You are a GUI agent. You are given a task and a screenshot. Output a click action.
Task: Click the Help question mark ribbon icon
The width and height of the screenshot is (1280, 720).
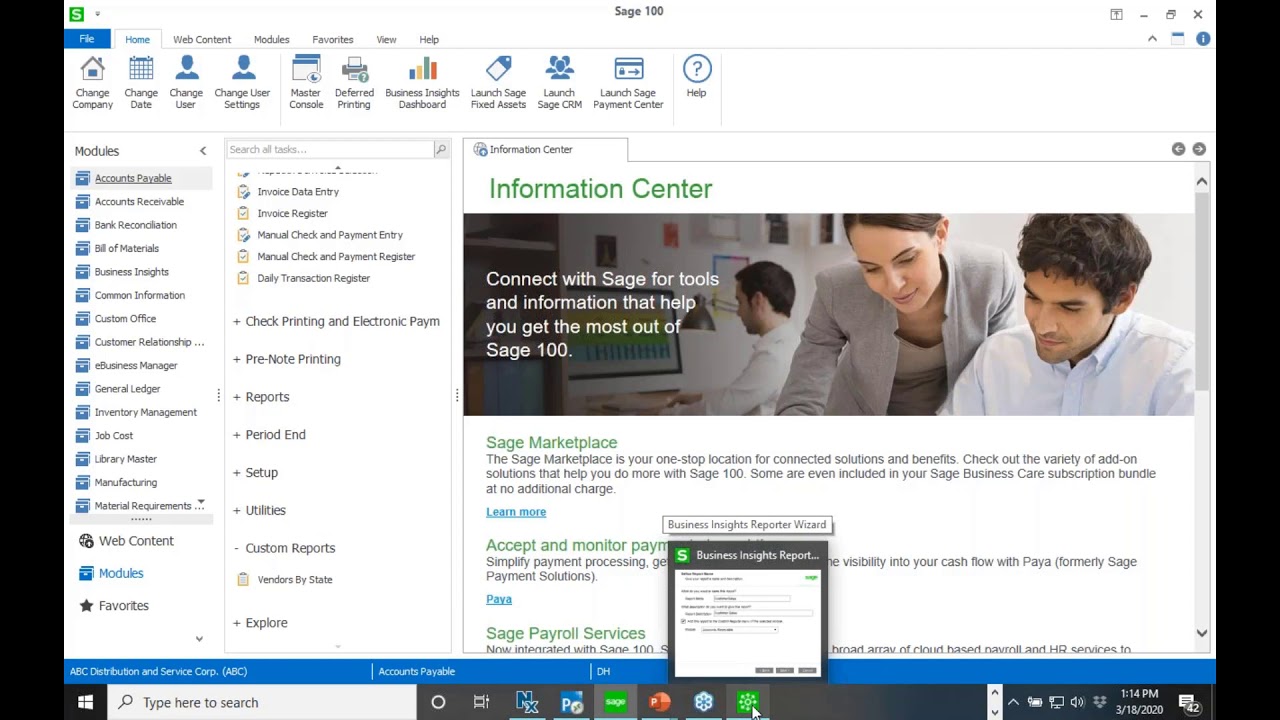pos(696,77)
